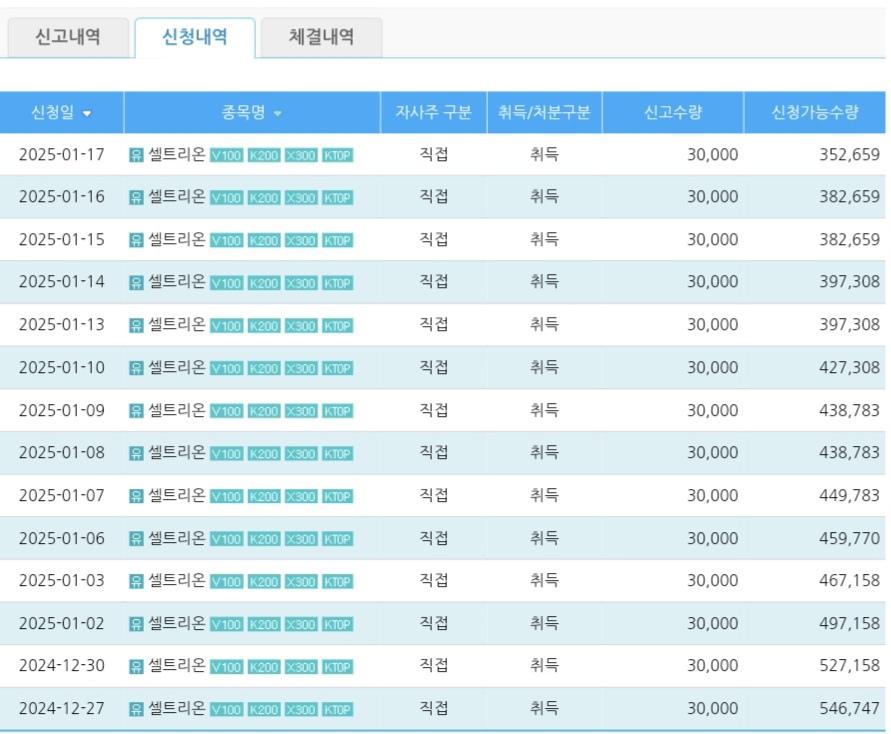Open 셀트리온 stock name in the 2025-01-15 row
This screenshot has width=891, height=734.
click(177, 239)
